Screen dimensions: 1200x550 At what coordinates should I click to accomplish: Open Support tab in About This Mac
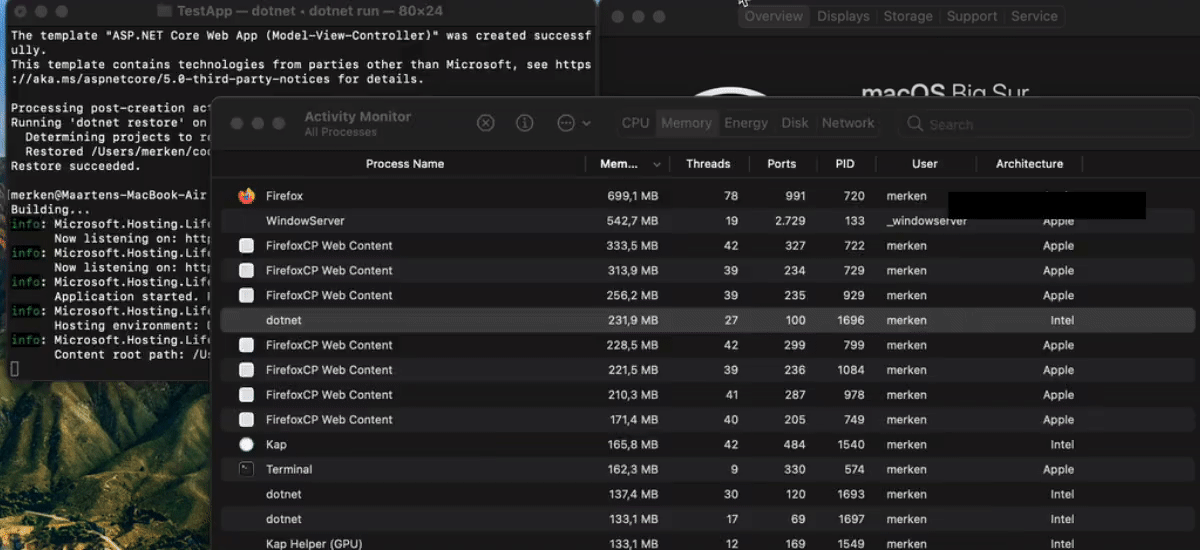coord(972,16)
